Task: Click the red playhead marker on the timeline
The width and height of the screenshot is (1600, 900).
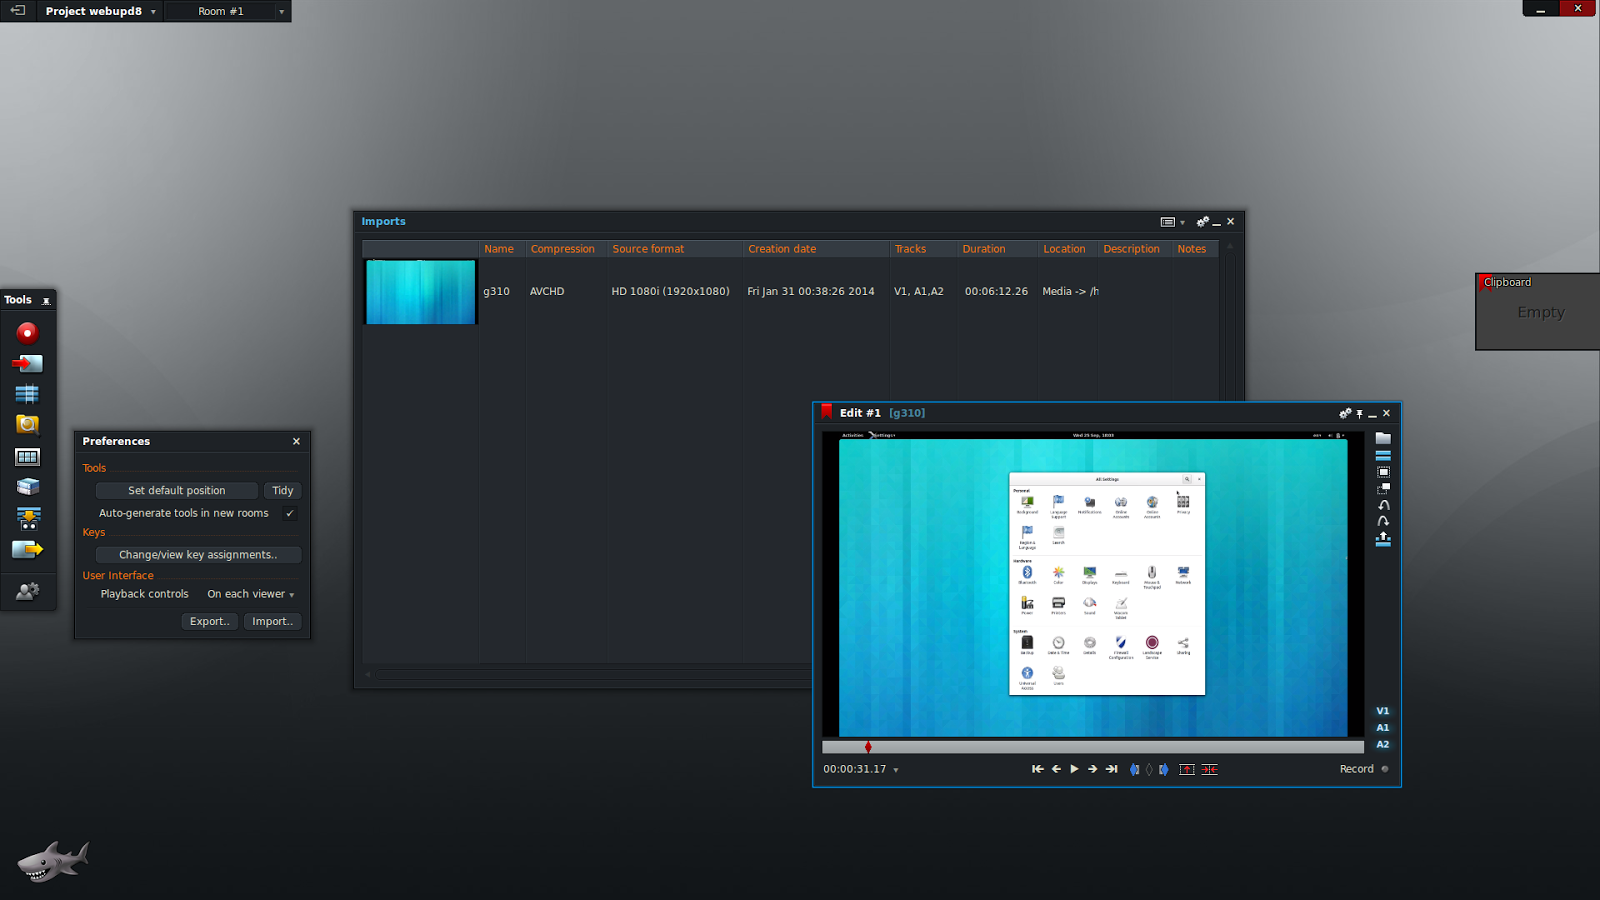Action: pyautogui.click(x=868, y=746)
